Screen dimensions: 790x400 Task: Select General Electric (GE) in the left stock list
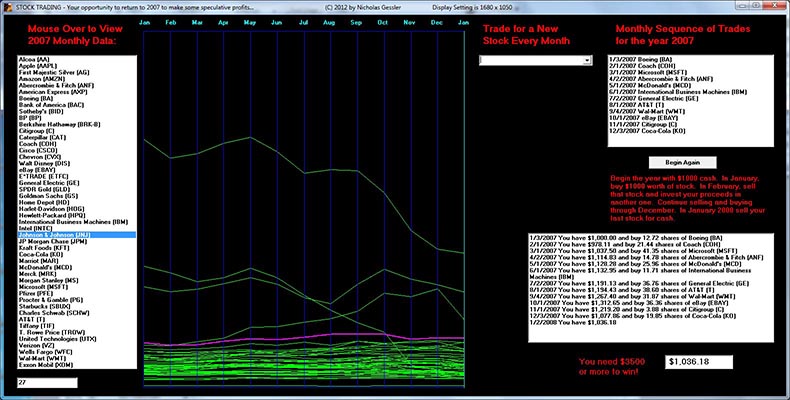click(x=77, y=183)
